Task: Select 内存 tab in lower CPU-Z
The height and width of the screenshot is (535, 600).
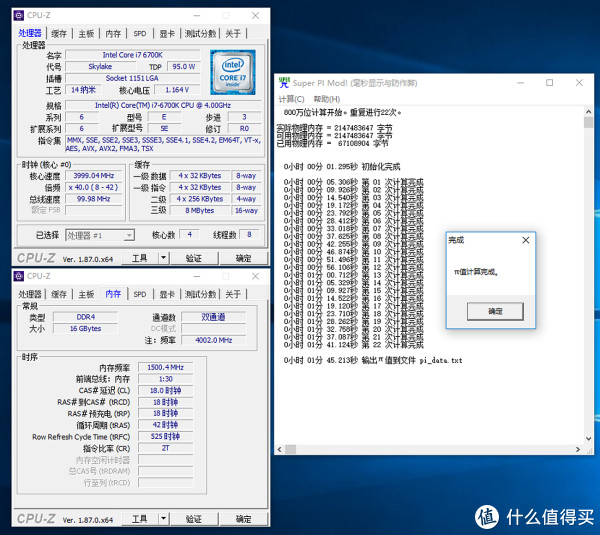Action: pyautogui.click(x=113, y=294)
